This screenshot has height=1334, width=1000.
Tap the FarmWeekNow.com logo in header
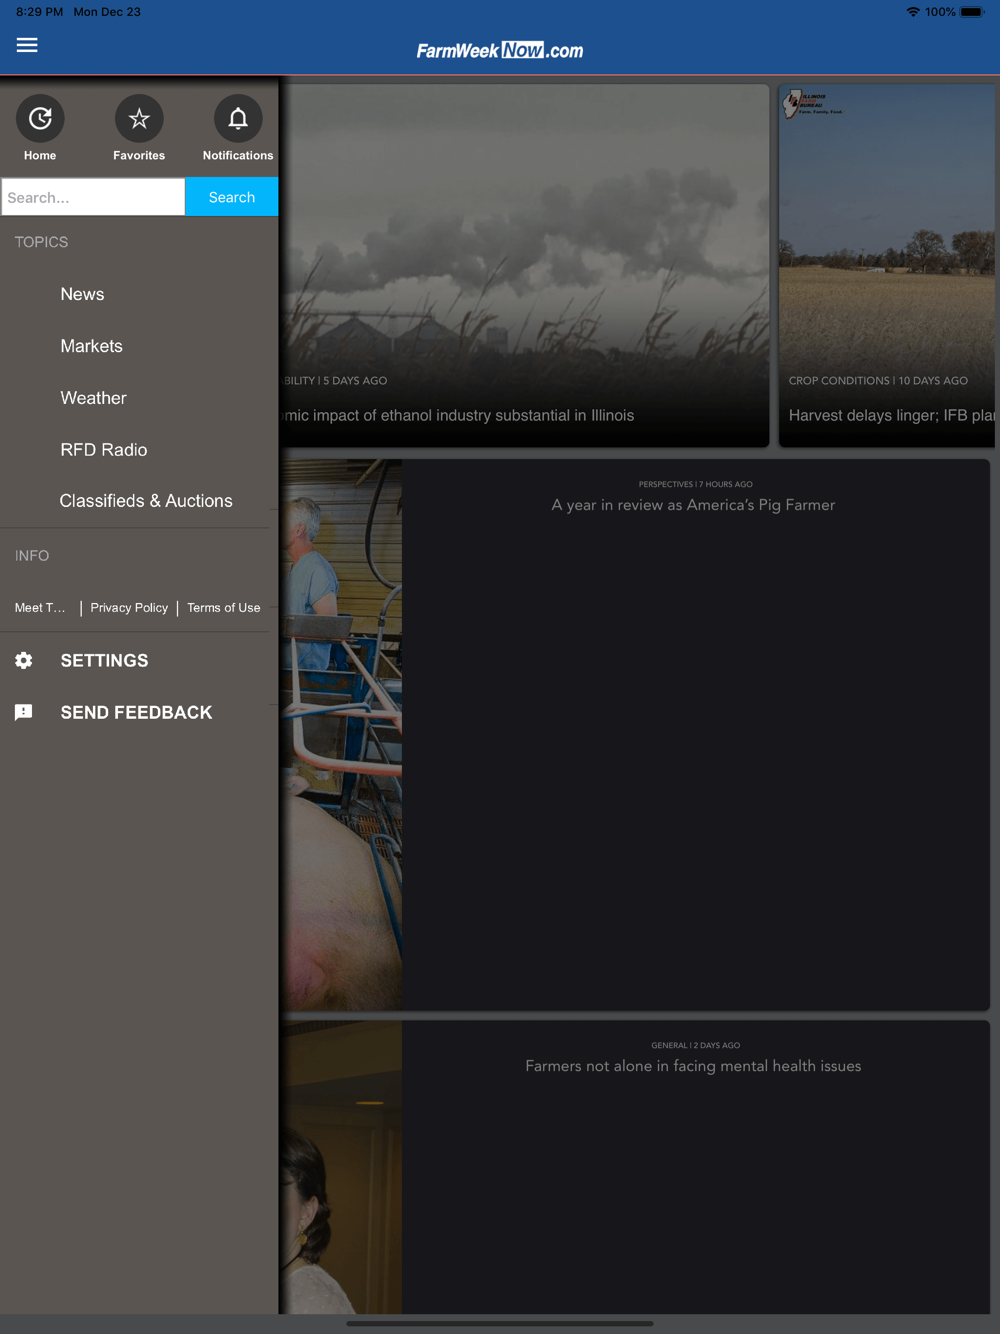500,50
